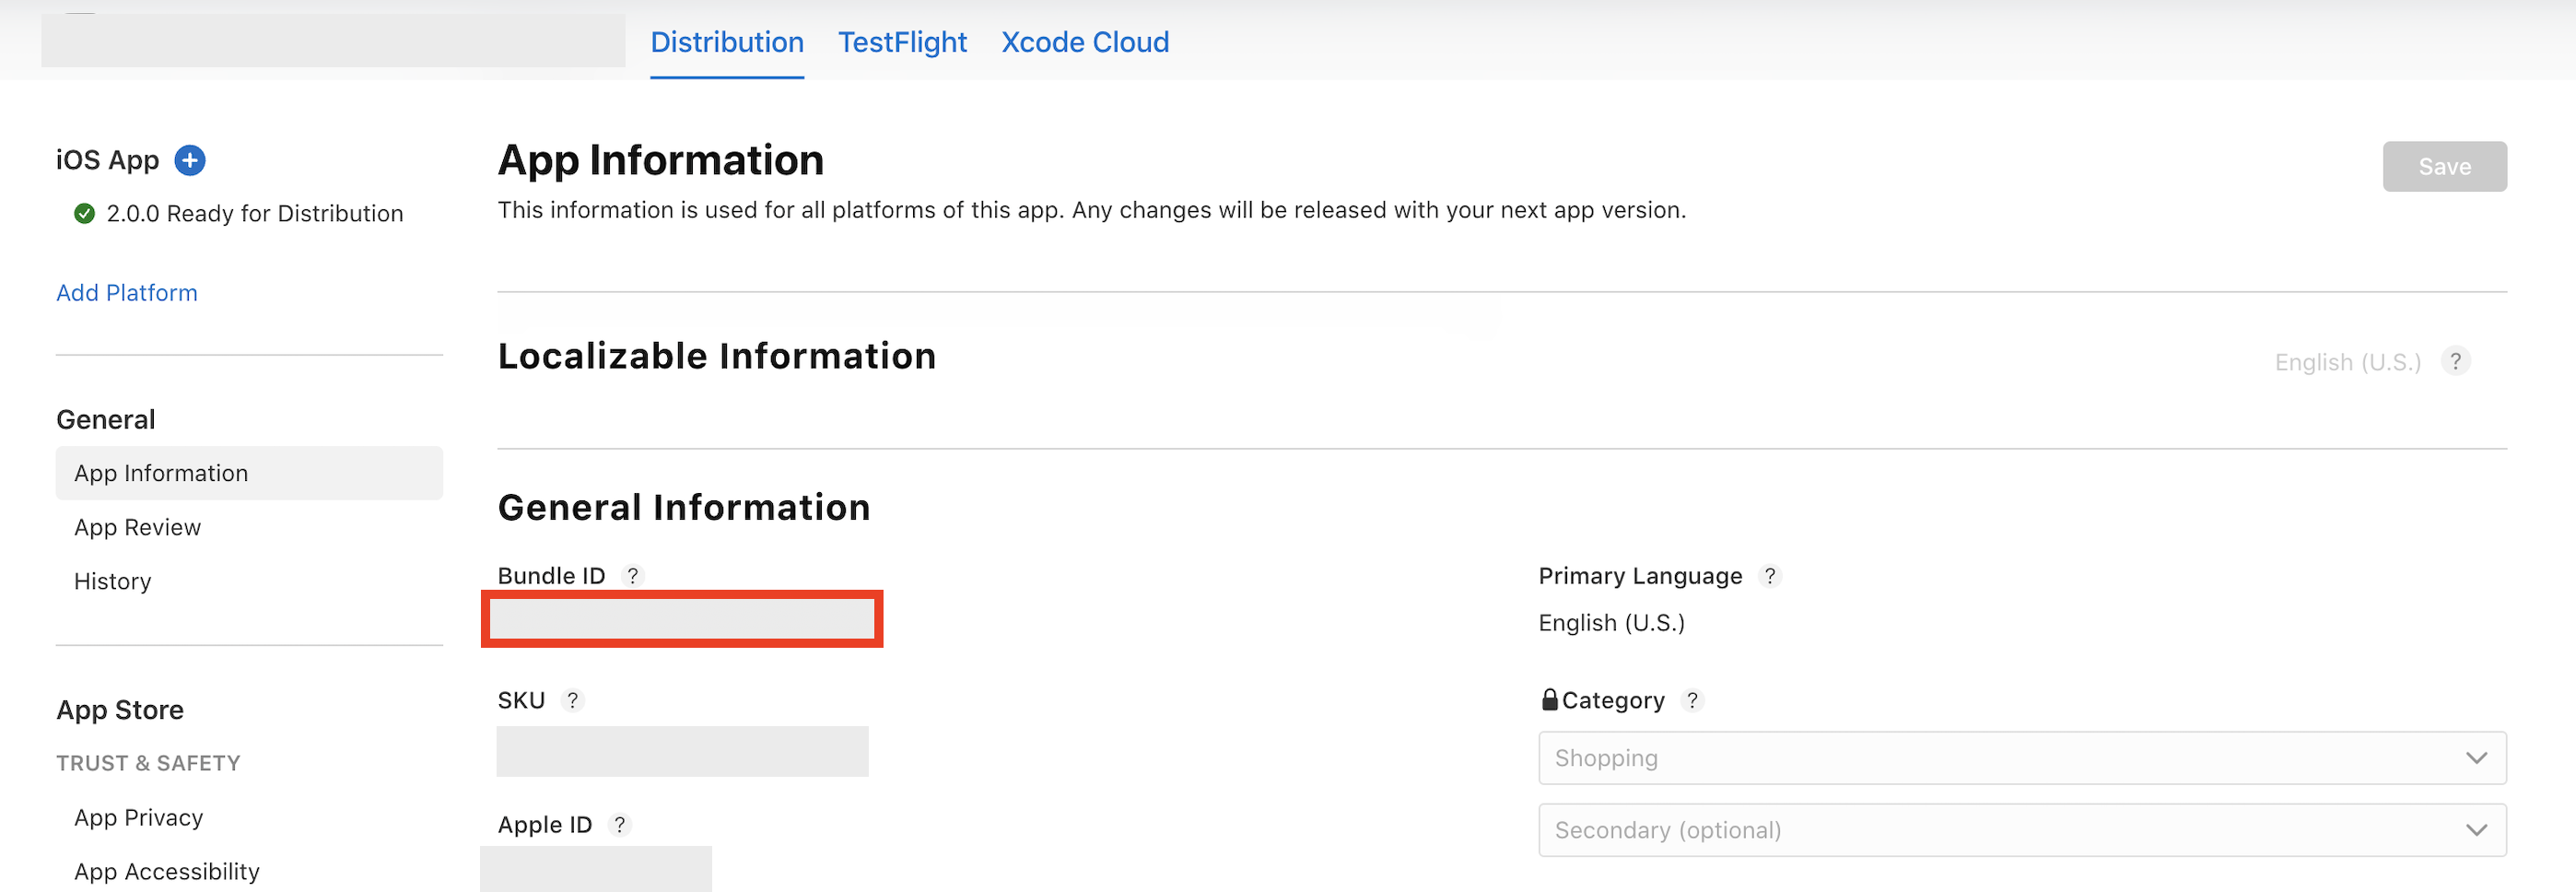2576x892 pixels.
Task: Open App Review in the sidebar
Action: pyautogui.click(x=138, y=527)
